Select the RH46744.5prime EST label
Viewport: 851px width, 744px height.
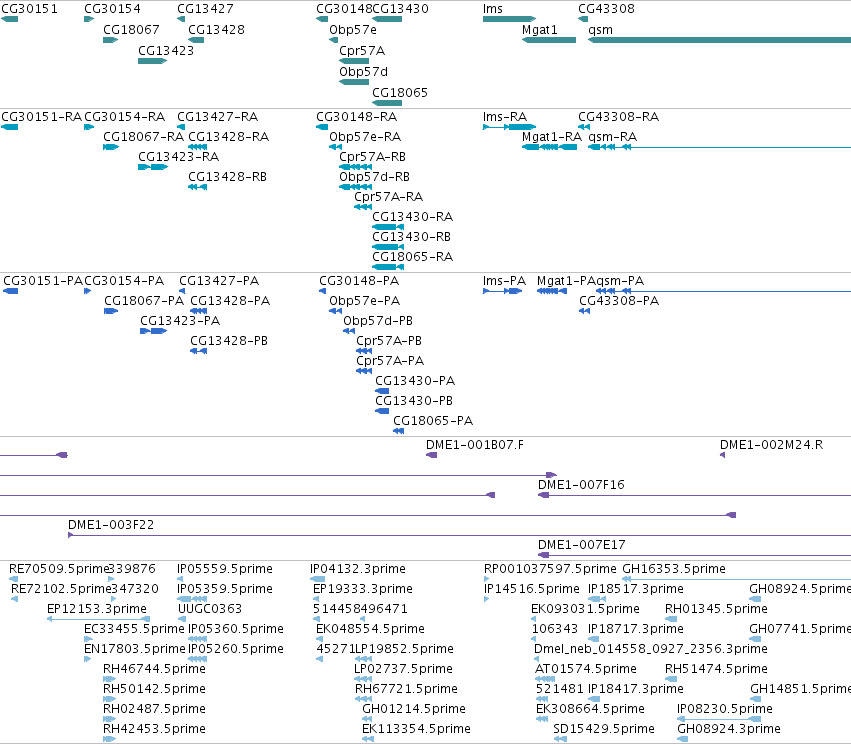point(154,669)
